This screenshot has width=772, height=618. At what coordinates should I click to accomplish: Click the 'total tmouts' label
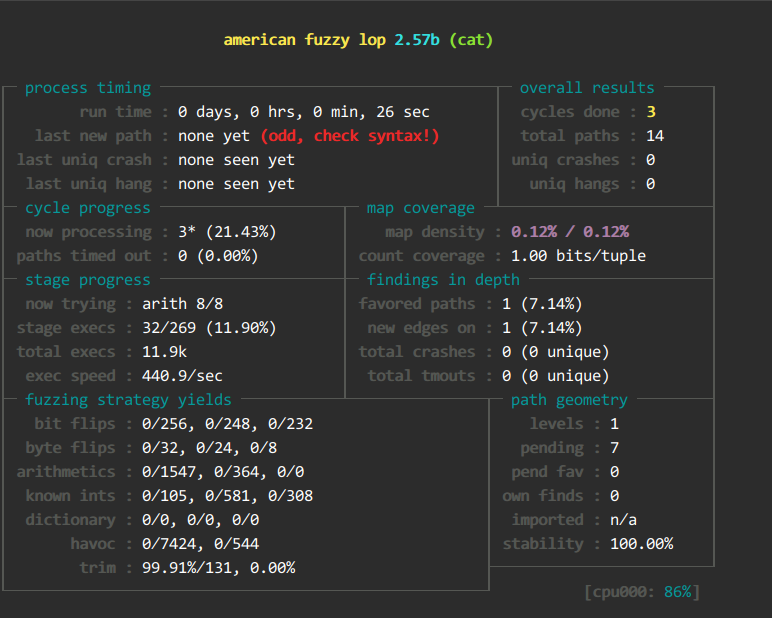click(x=421, y=376)
